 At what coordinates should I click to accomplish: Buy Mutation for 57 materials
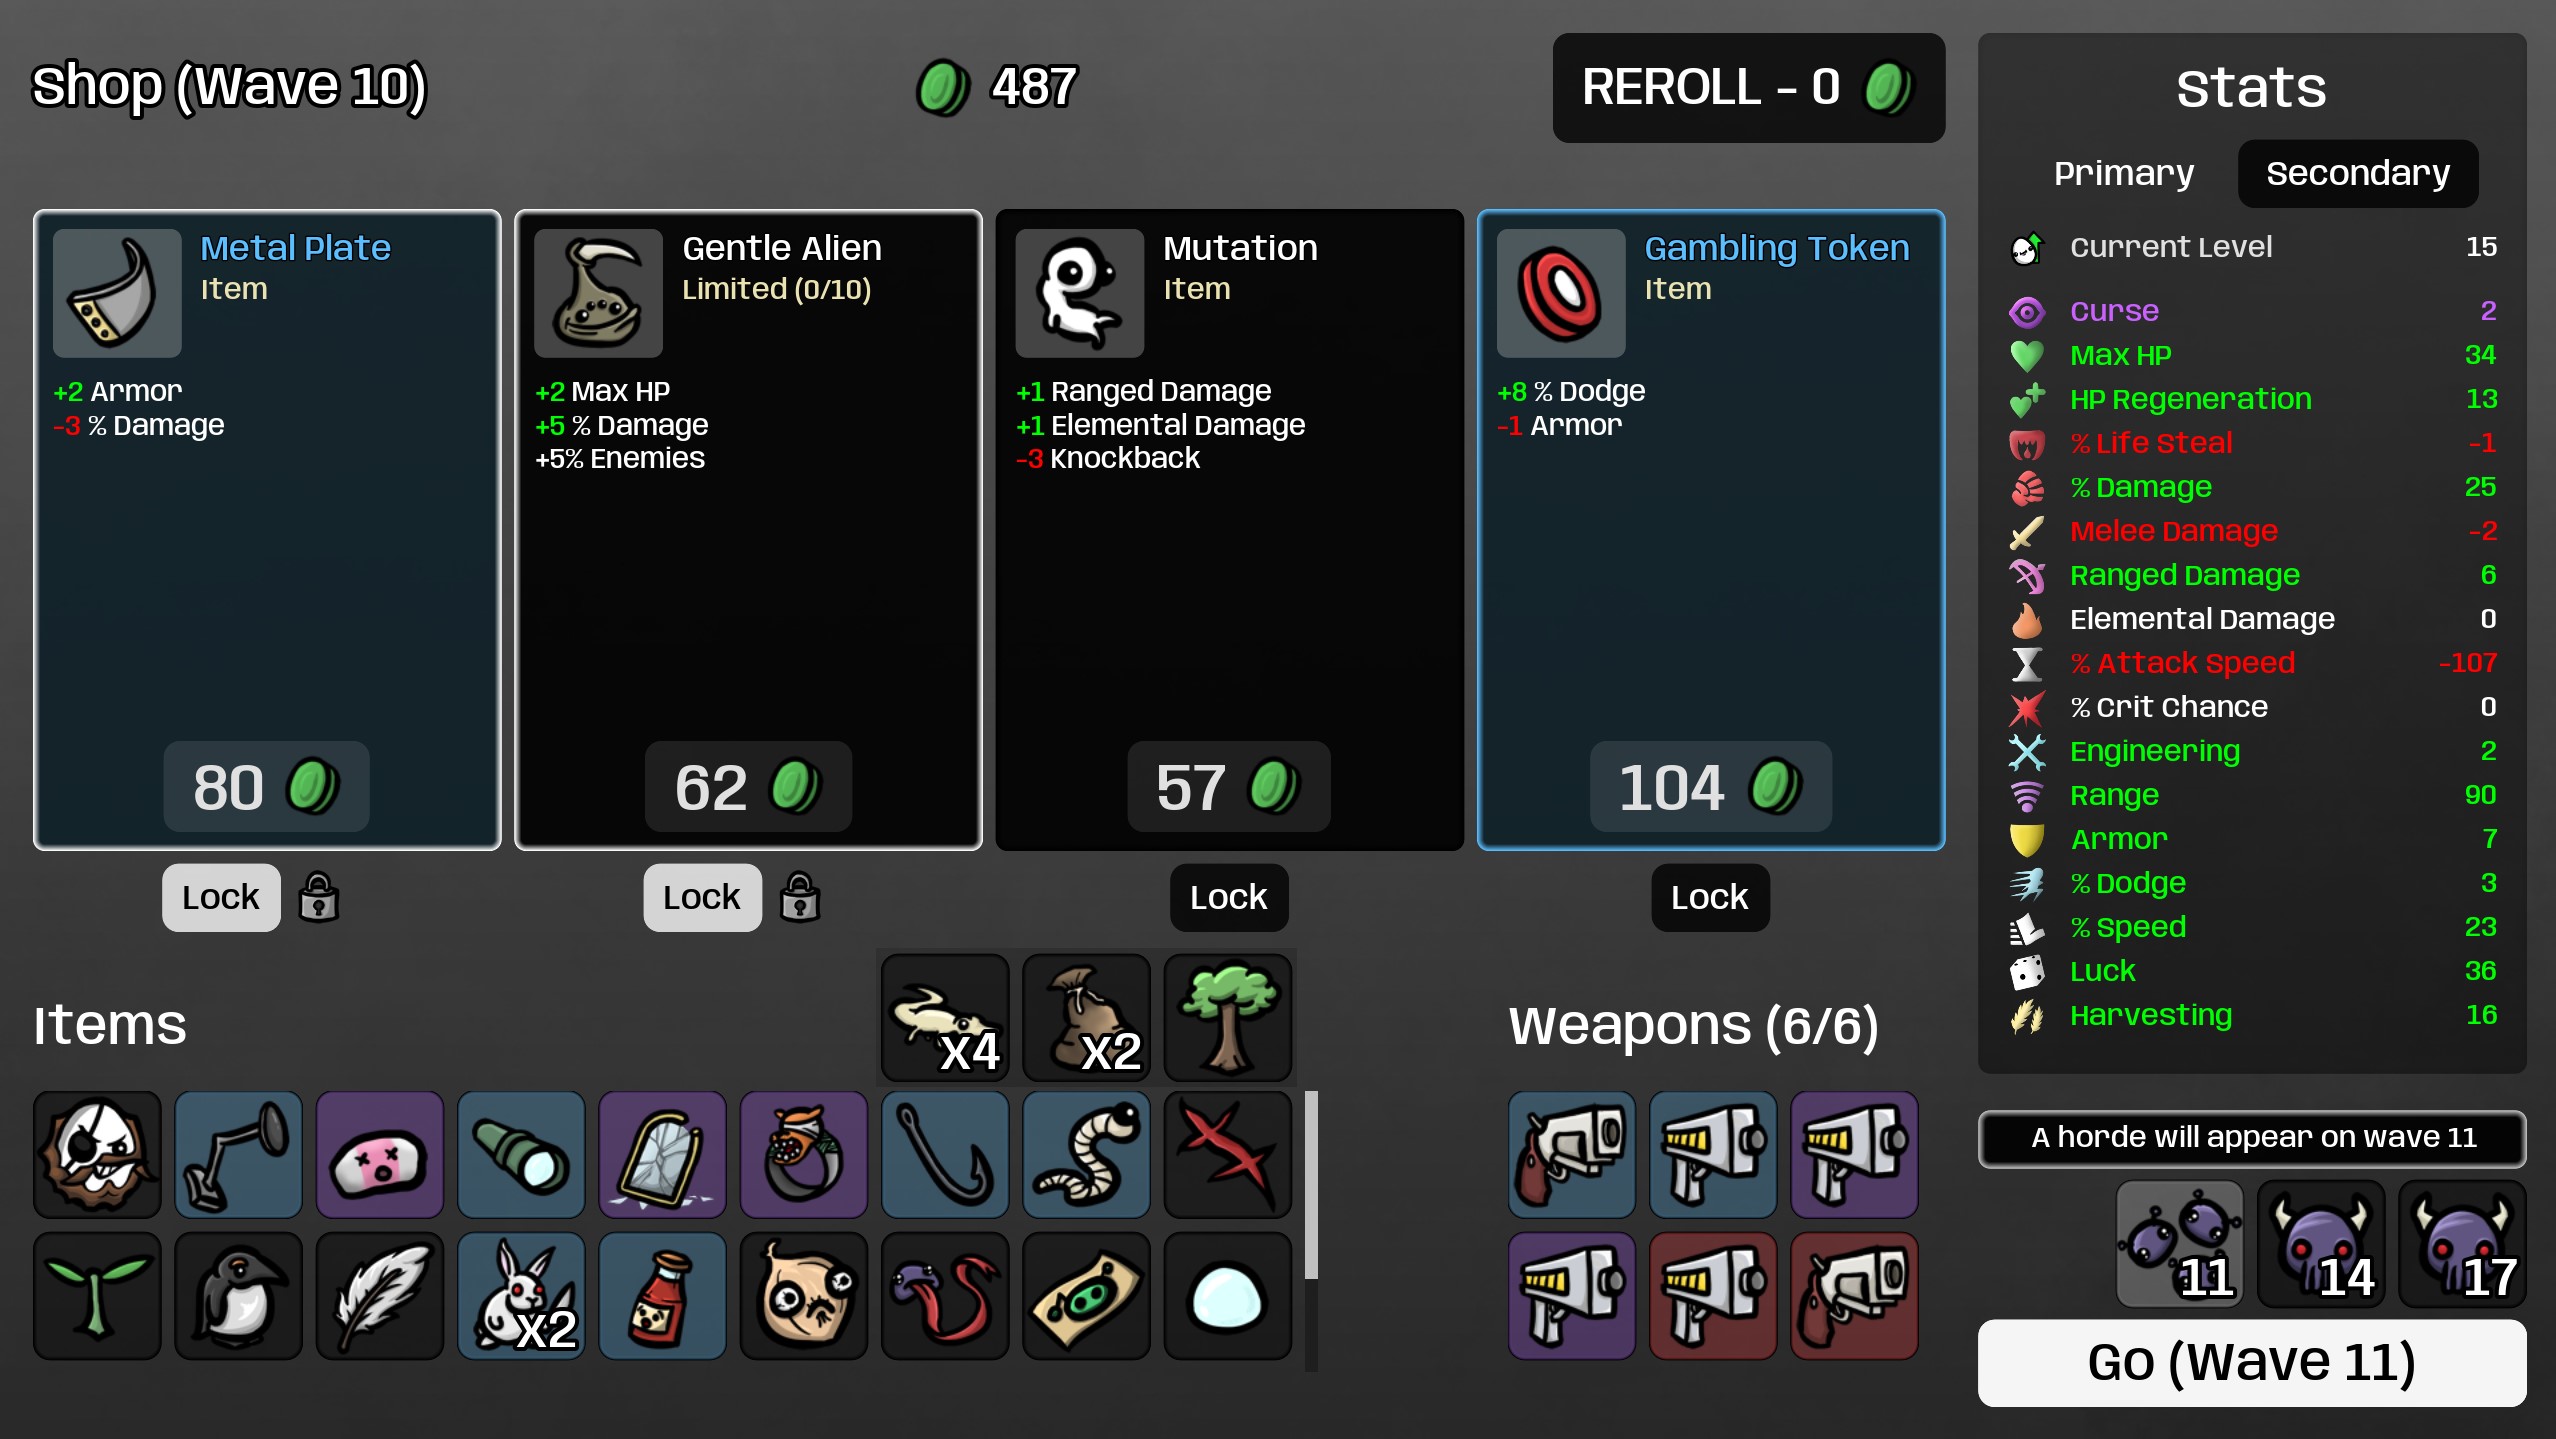click(1229, 786)
